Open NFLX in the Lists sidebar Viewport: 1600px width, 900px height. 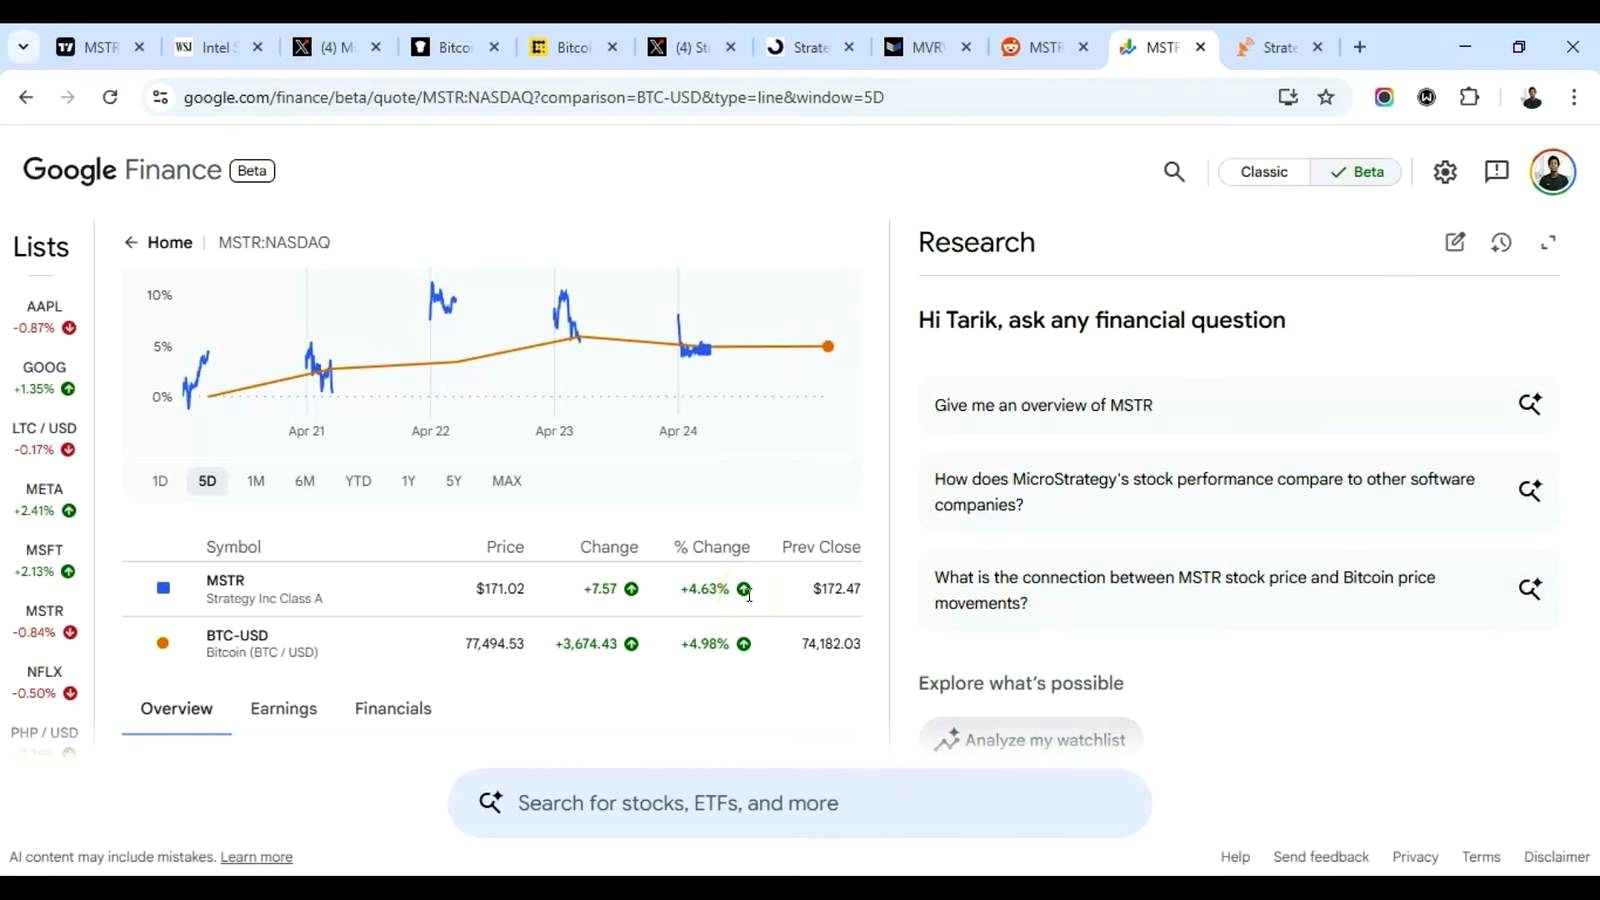pyautogui.click(x=45, y=683)
